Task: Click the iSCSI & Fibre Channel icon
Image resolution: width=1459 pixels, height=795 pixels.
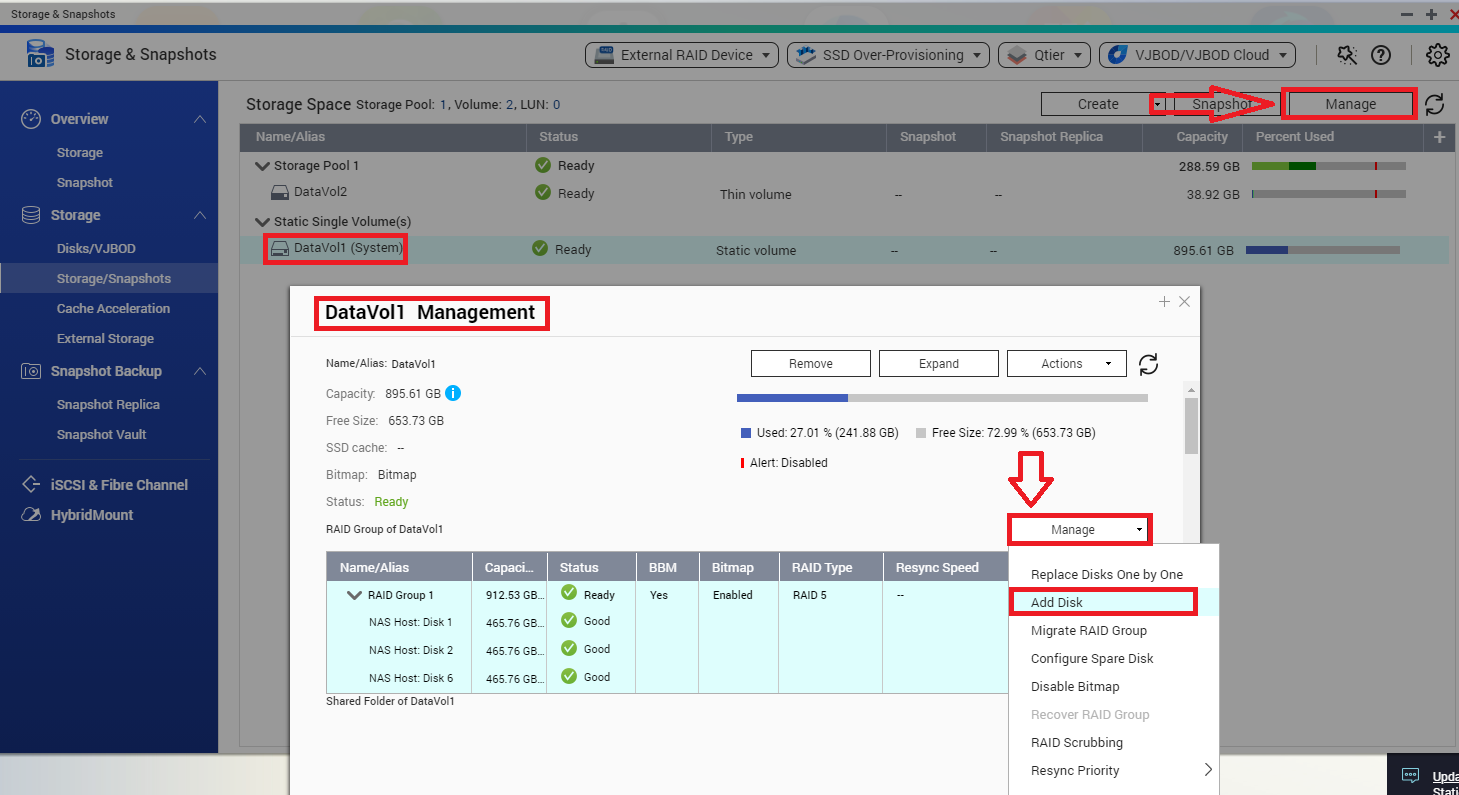Action: click(x=31, y=485)
